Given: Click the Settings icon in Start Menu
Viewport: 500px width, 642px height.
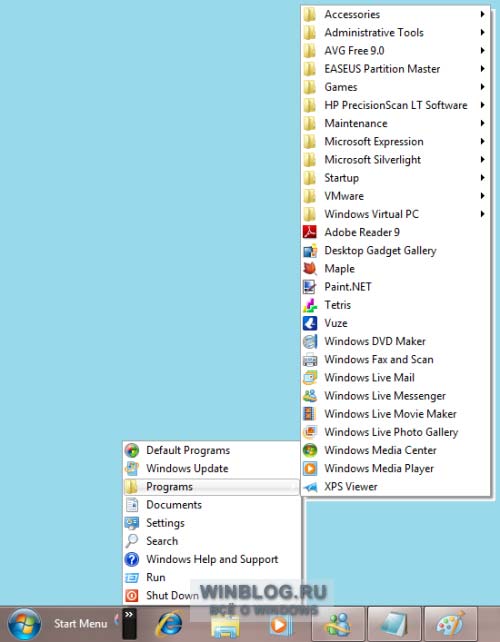Looking at the screenshot, I should point(132,523).
